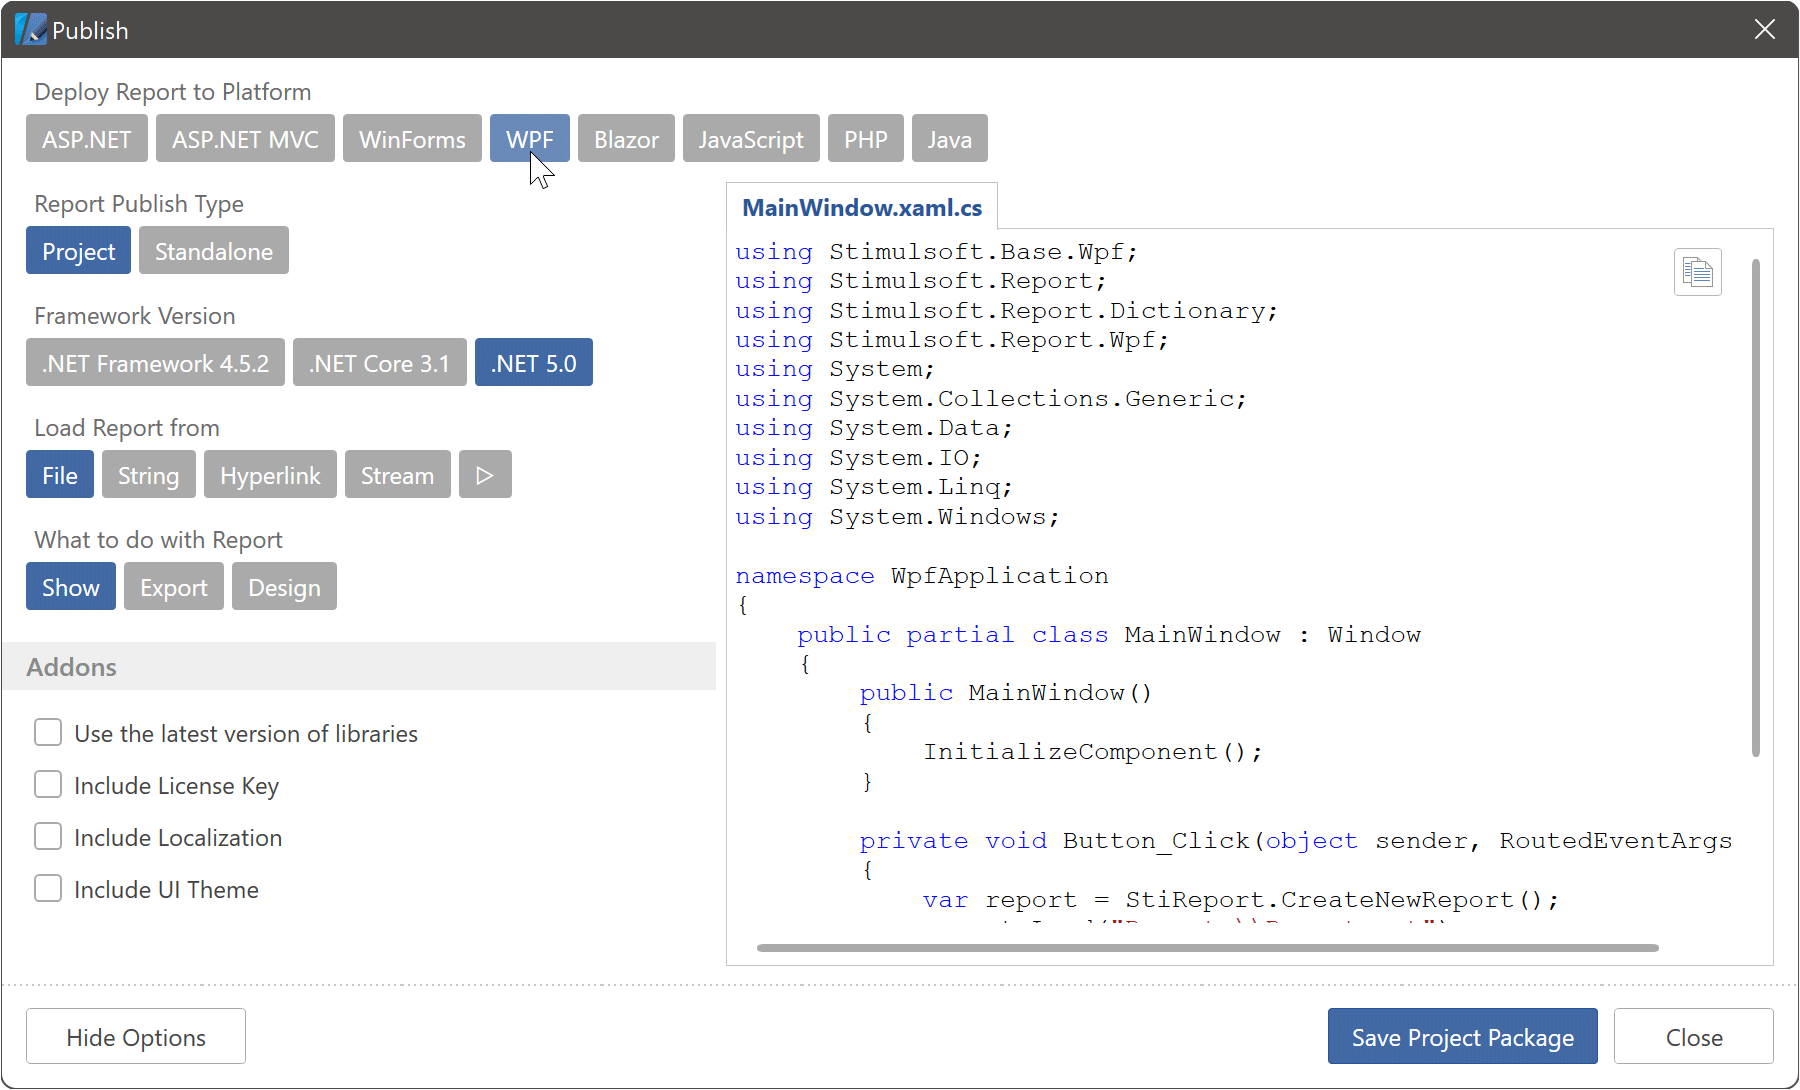Choose .NET Core 3.1 version
The width and height of the screenshot is (1800, 1090).
(380, 363)
